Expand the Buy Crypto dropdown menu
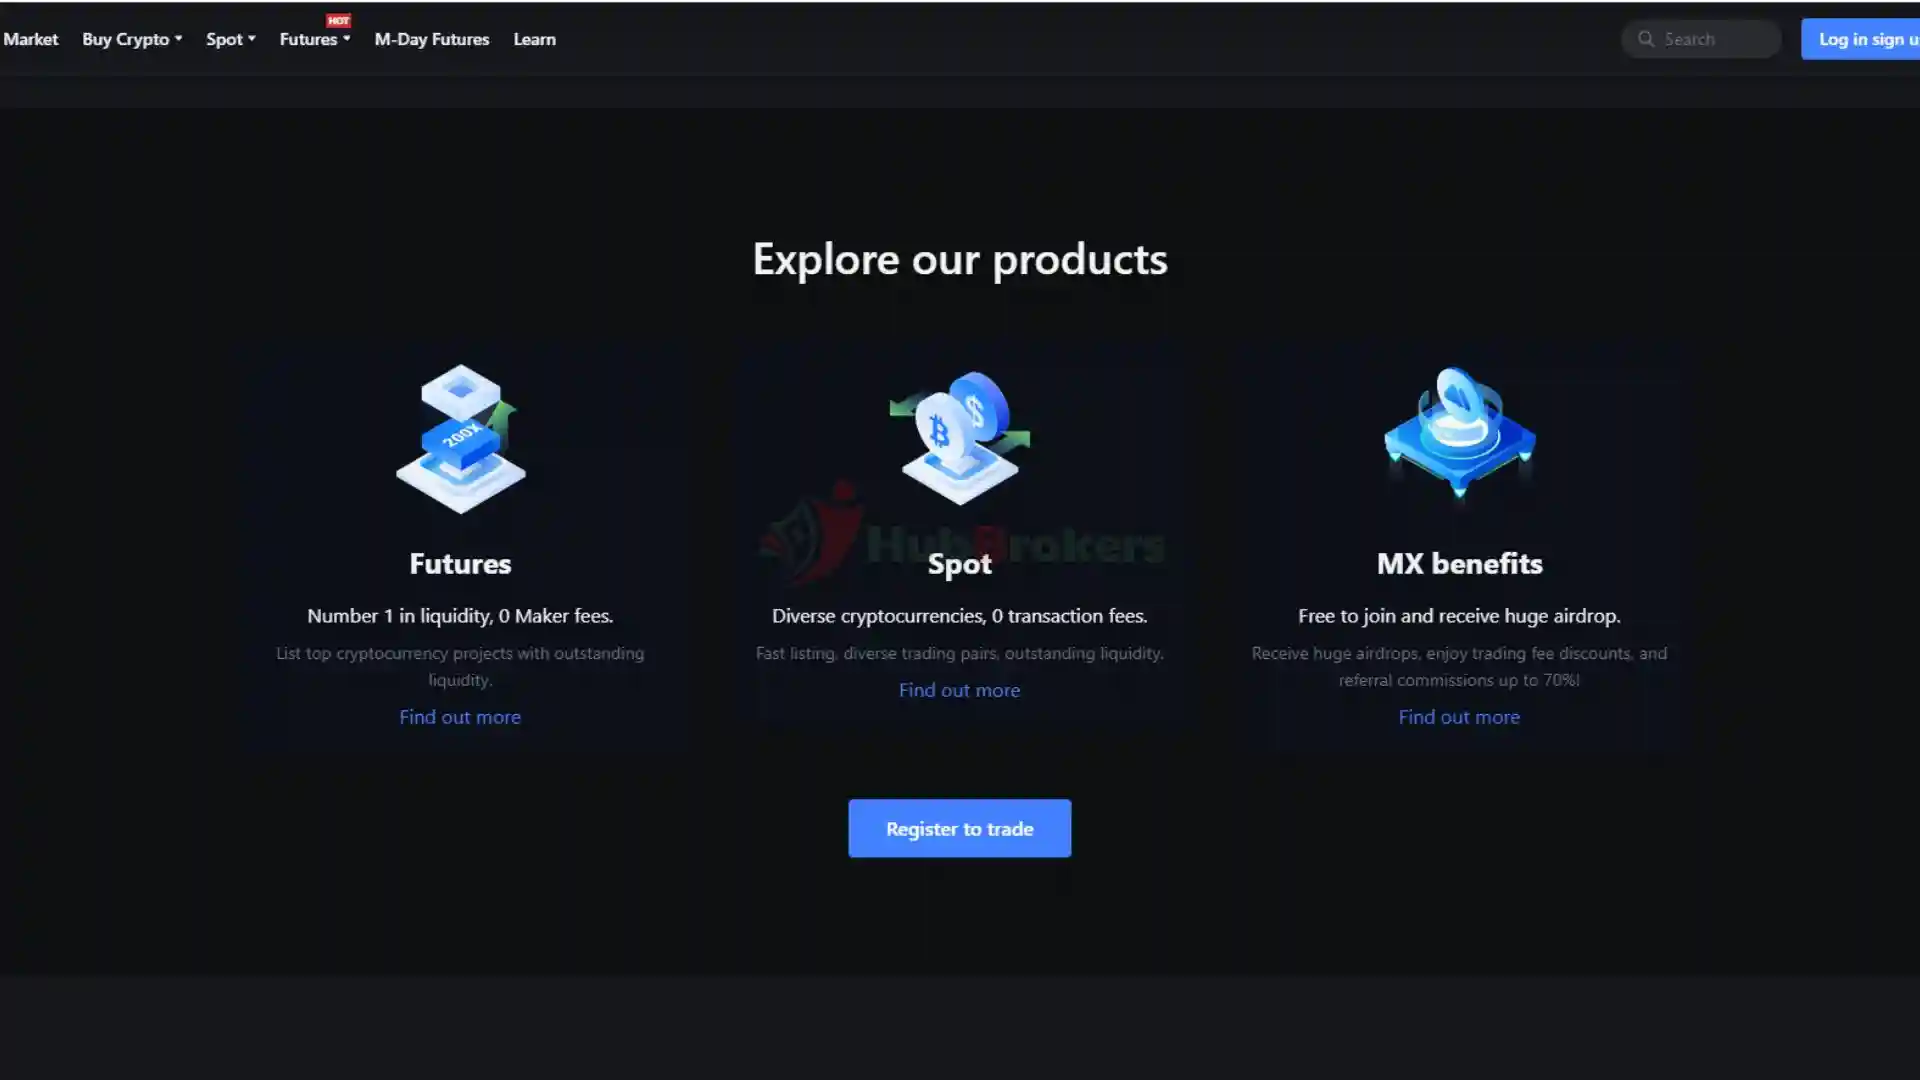Screen dimensions: 1920x1080 (x=132, y=39)
